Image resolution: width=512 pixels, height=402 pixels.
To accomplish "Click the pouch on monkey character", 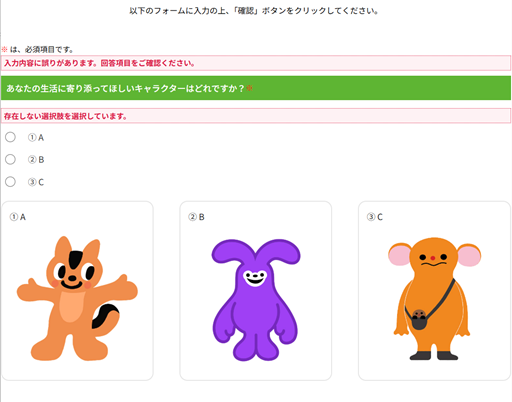I will pos(419,319).
